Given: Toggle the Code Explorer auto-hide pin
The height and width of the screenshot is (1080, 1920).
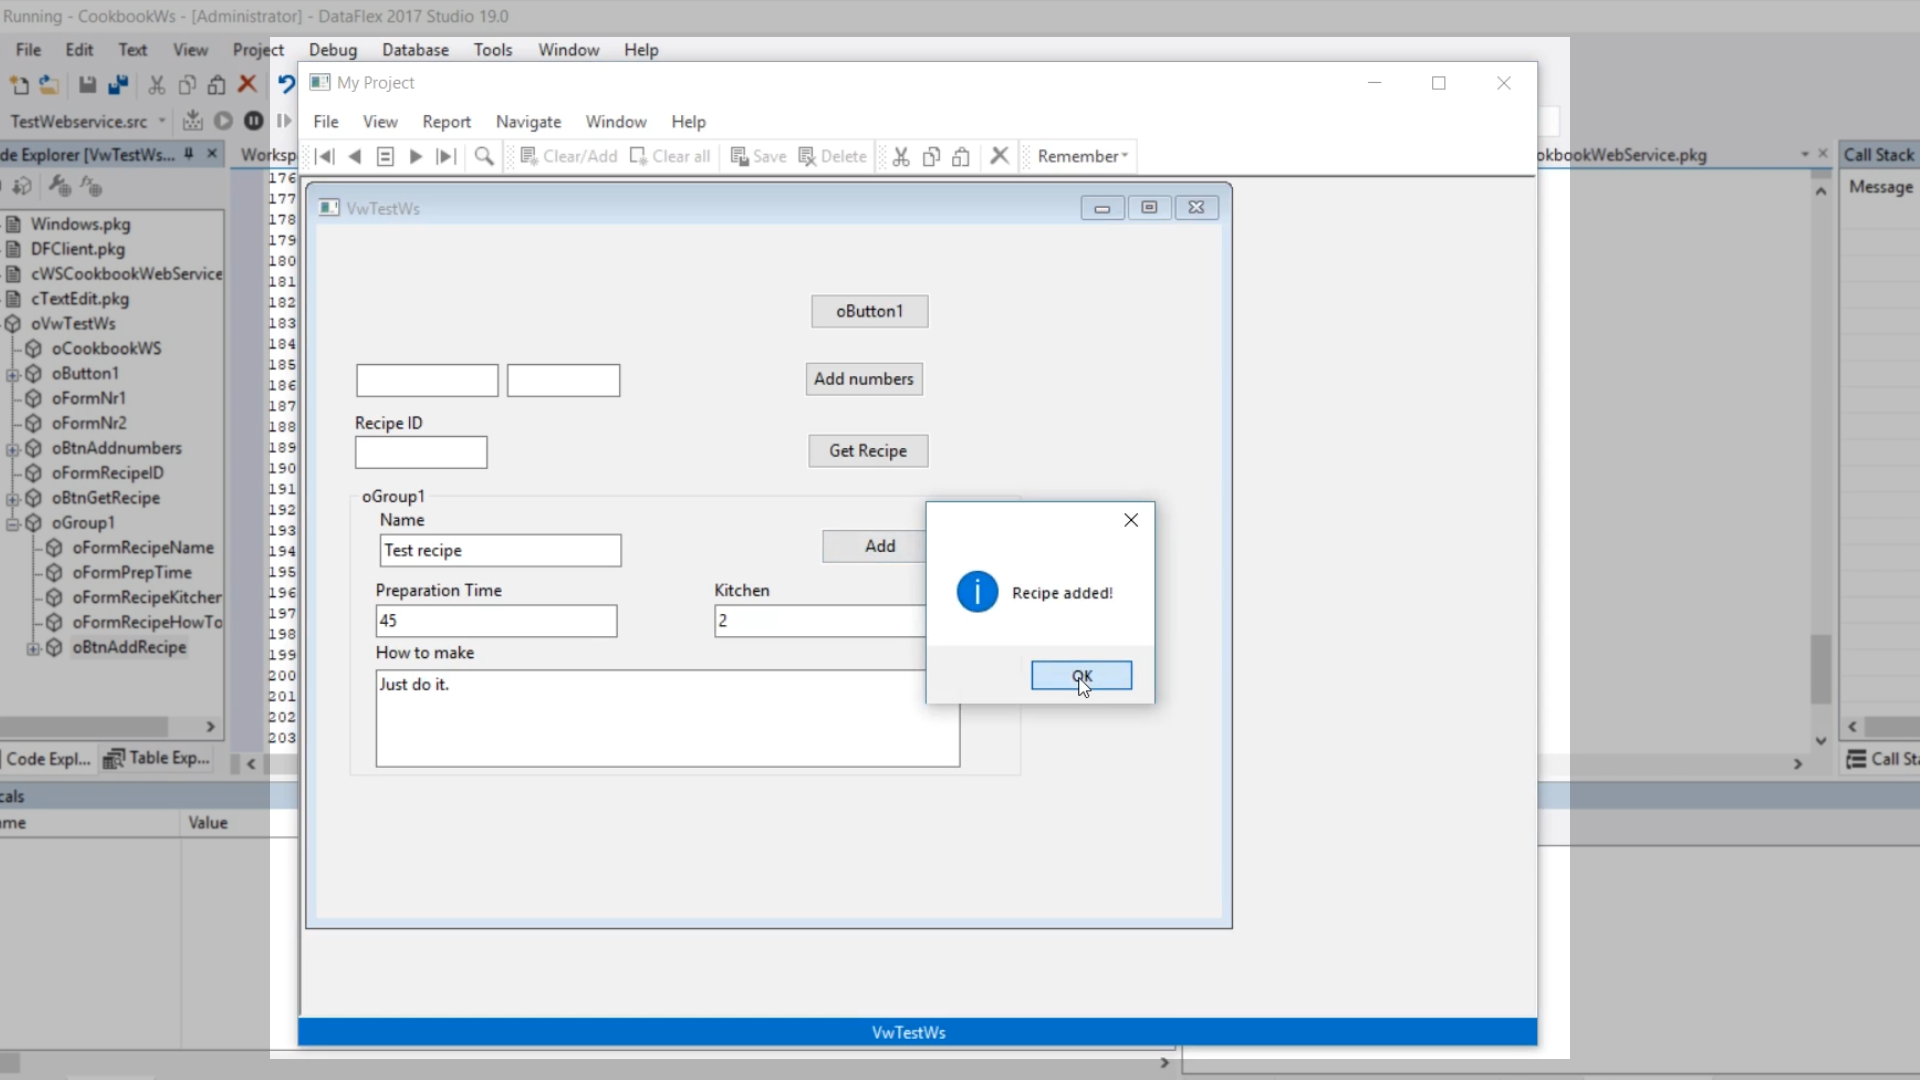Looking at the screenshot, I should [189, 154].
